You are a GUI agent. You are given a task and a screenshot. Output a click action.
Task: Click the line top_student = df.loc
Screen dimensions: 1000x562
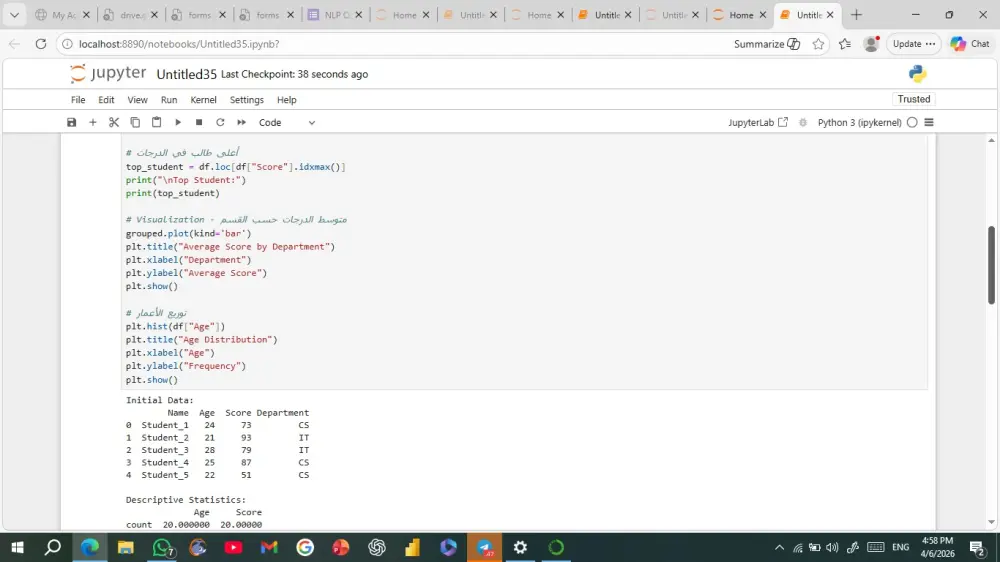point(235,166)
